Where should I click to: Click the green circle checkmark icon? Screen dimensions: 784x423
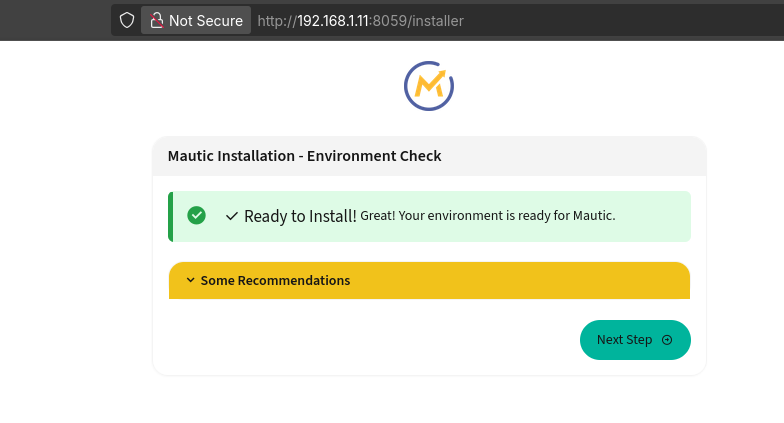point(197,215)
